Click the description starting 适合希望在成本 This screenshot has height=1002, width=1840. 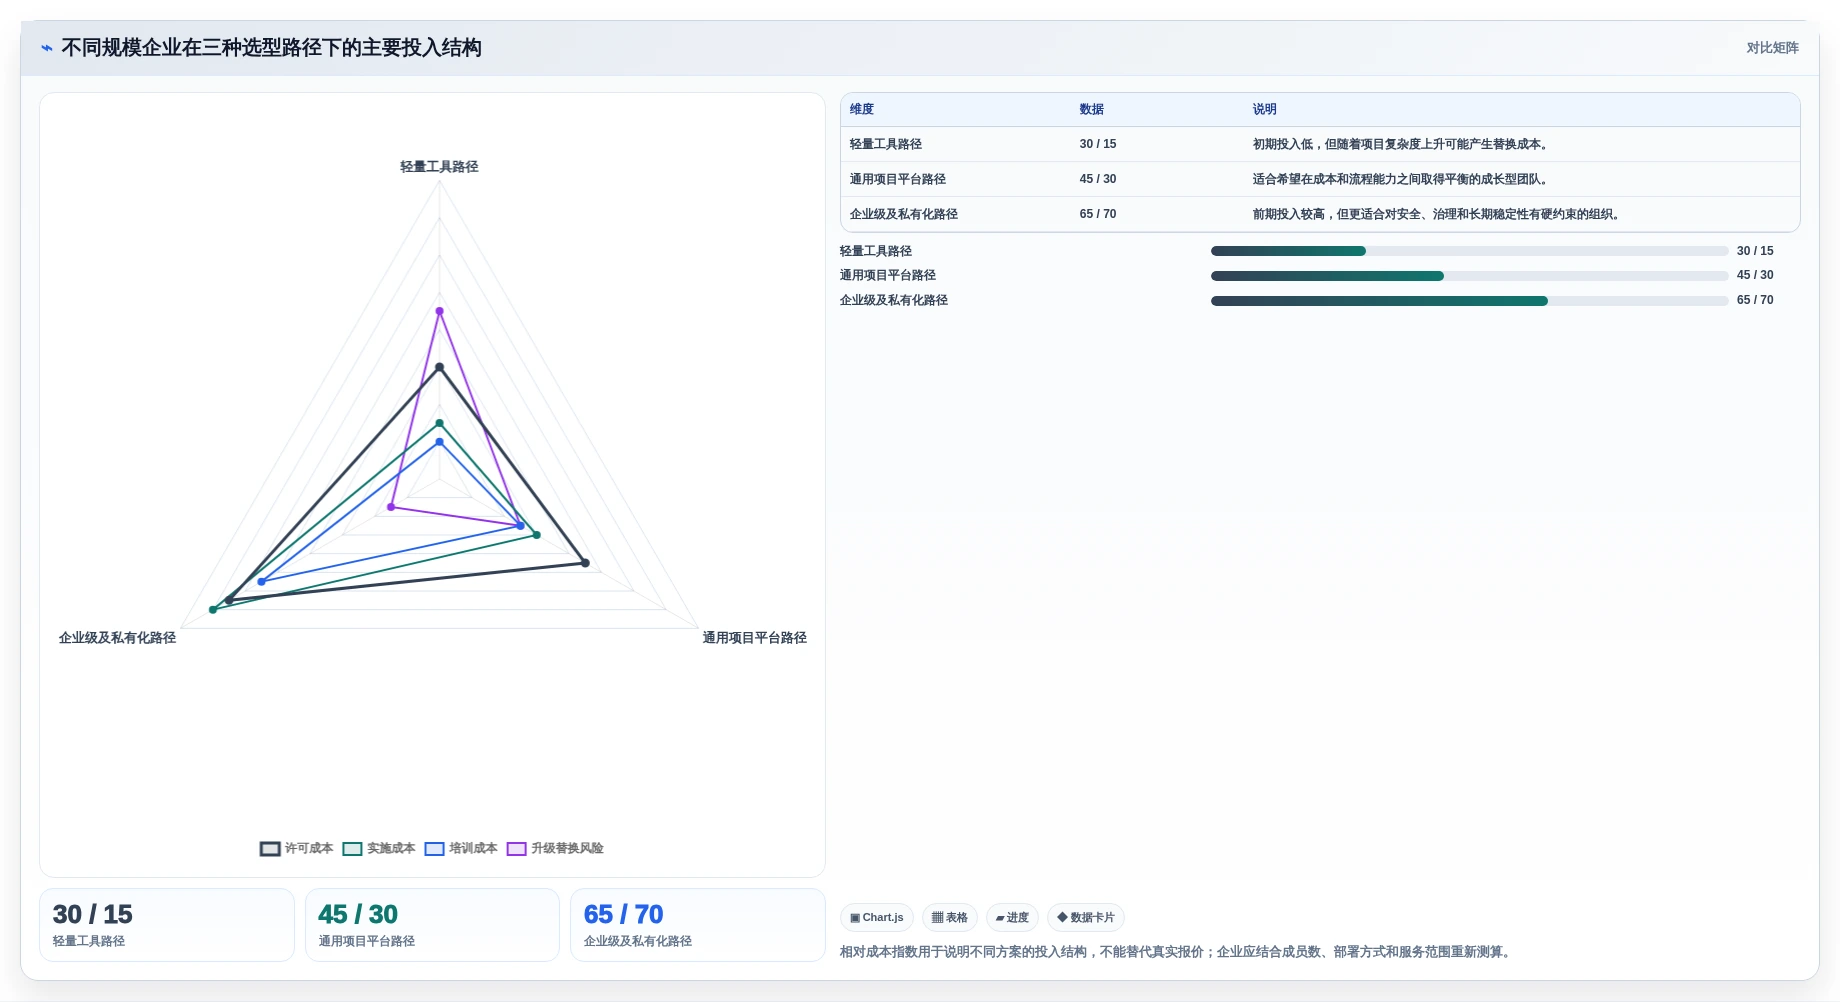click(1402, 179)
